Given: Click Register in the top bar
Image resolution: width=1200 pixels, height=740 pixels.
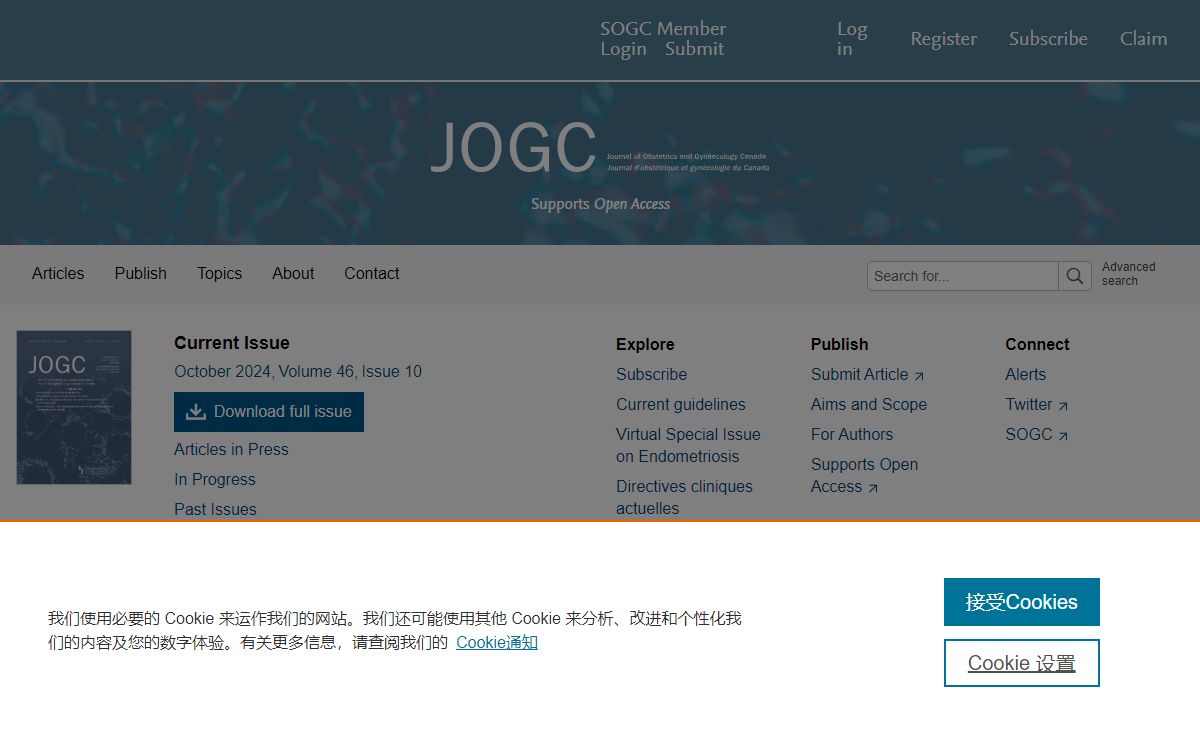Looking at the screenshot, I should click(944, 39).
